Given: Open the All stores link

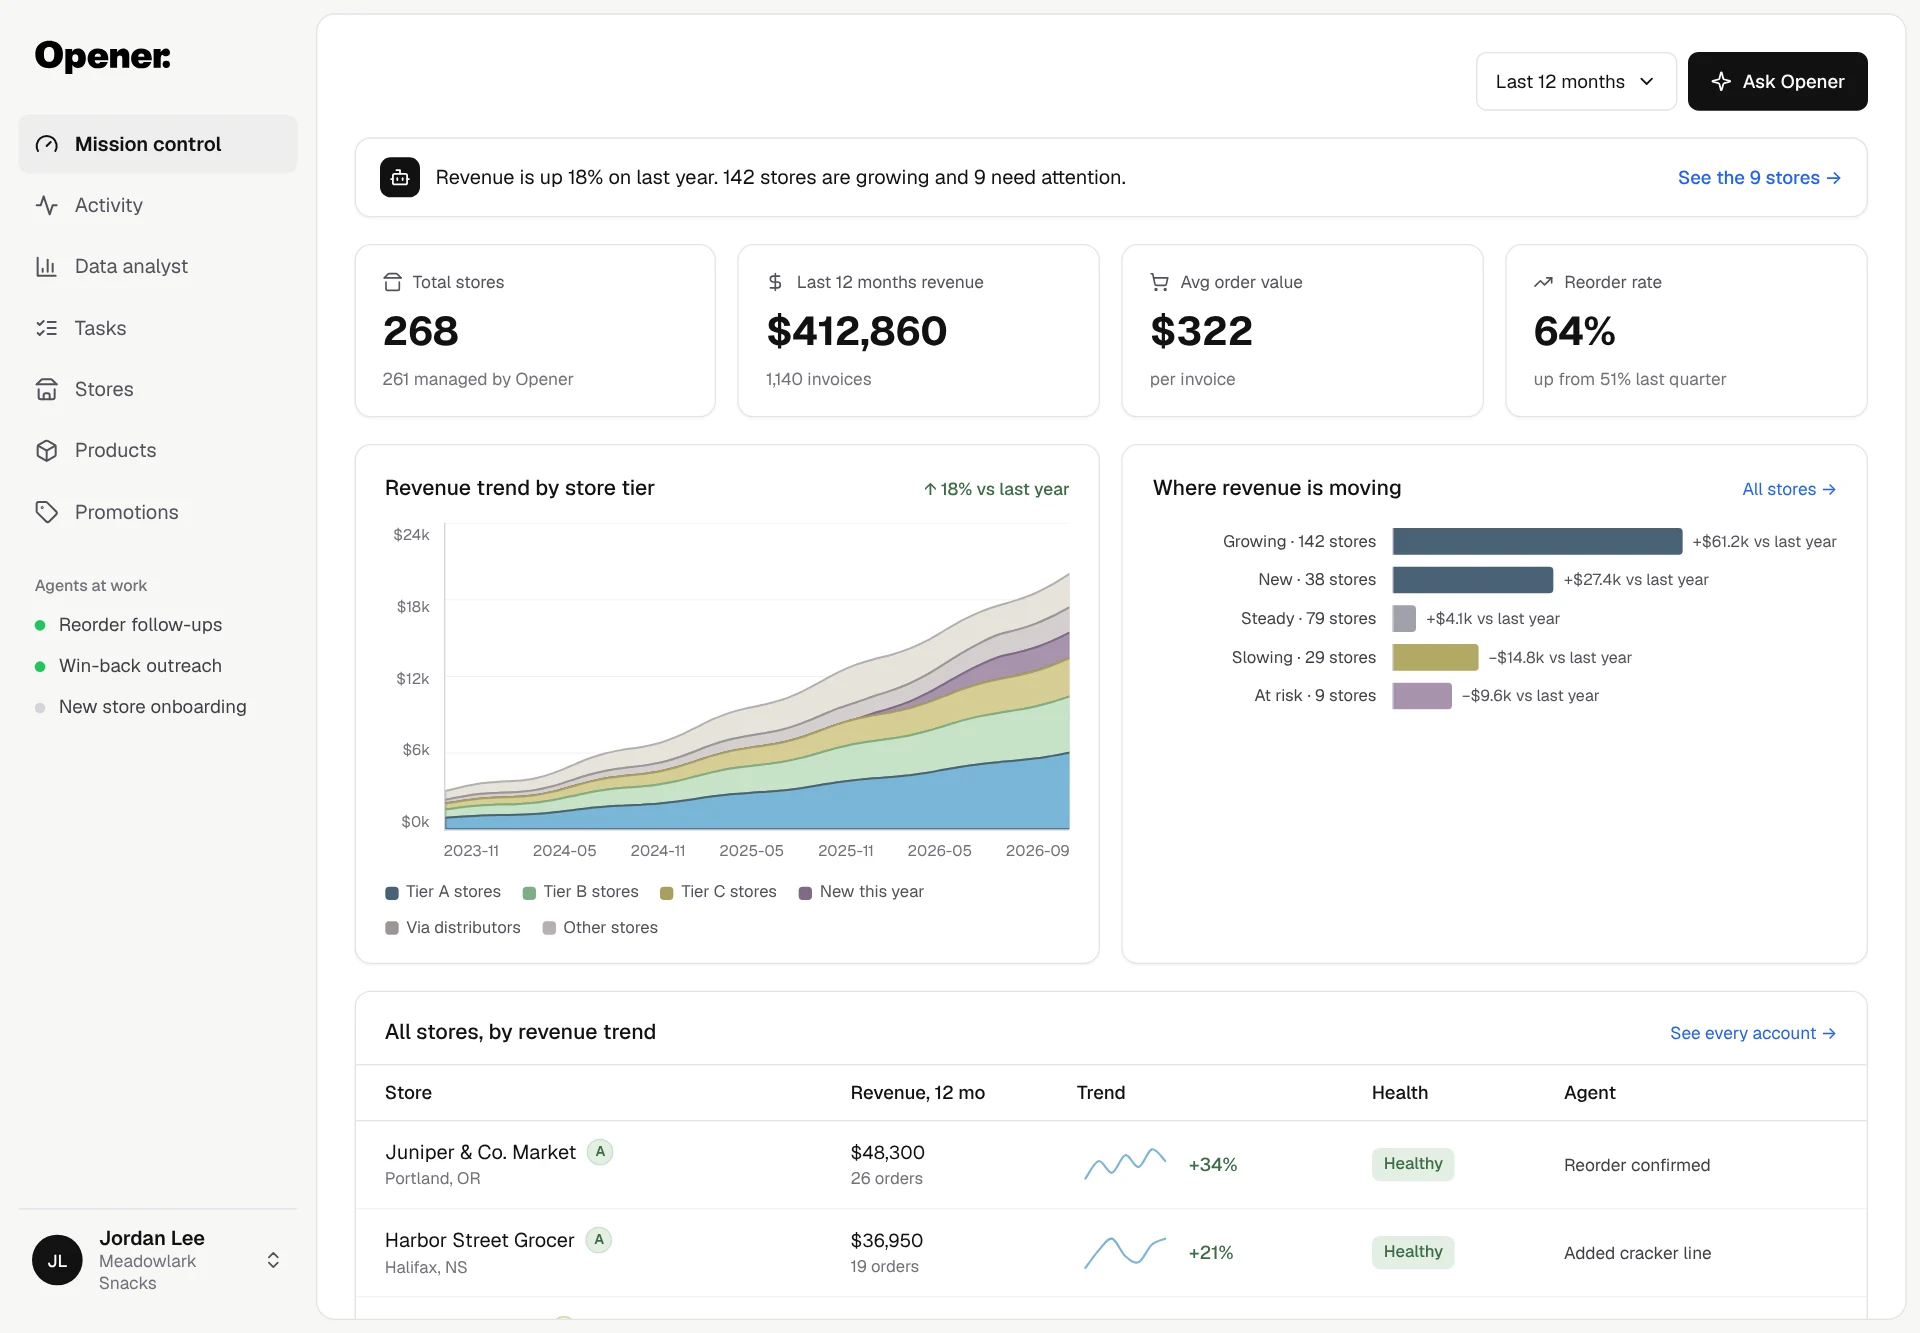Looking at the screenshot, I should click(x=1789, y=489).
